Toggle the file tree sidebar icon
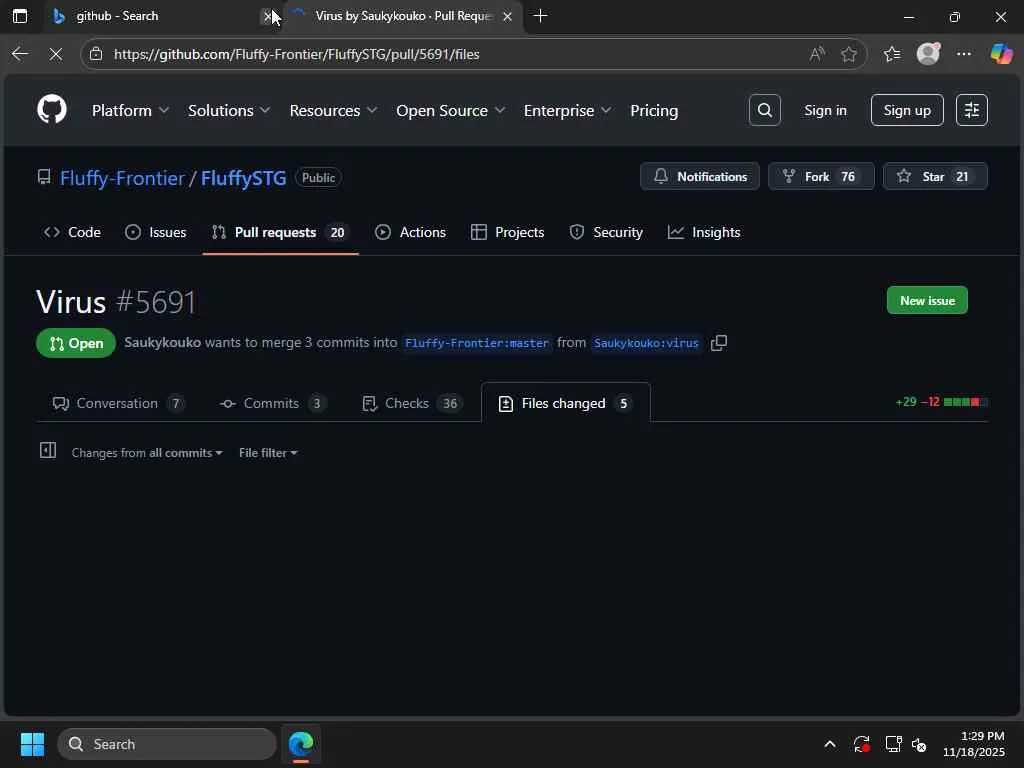Screen dimensions: 1024x768 point(48,450)
